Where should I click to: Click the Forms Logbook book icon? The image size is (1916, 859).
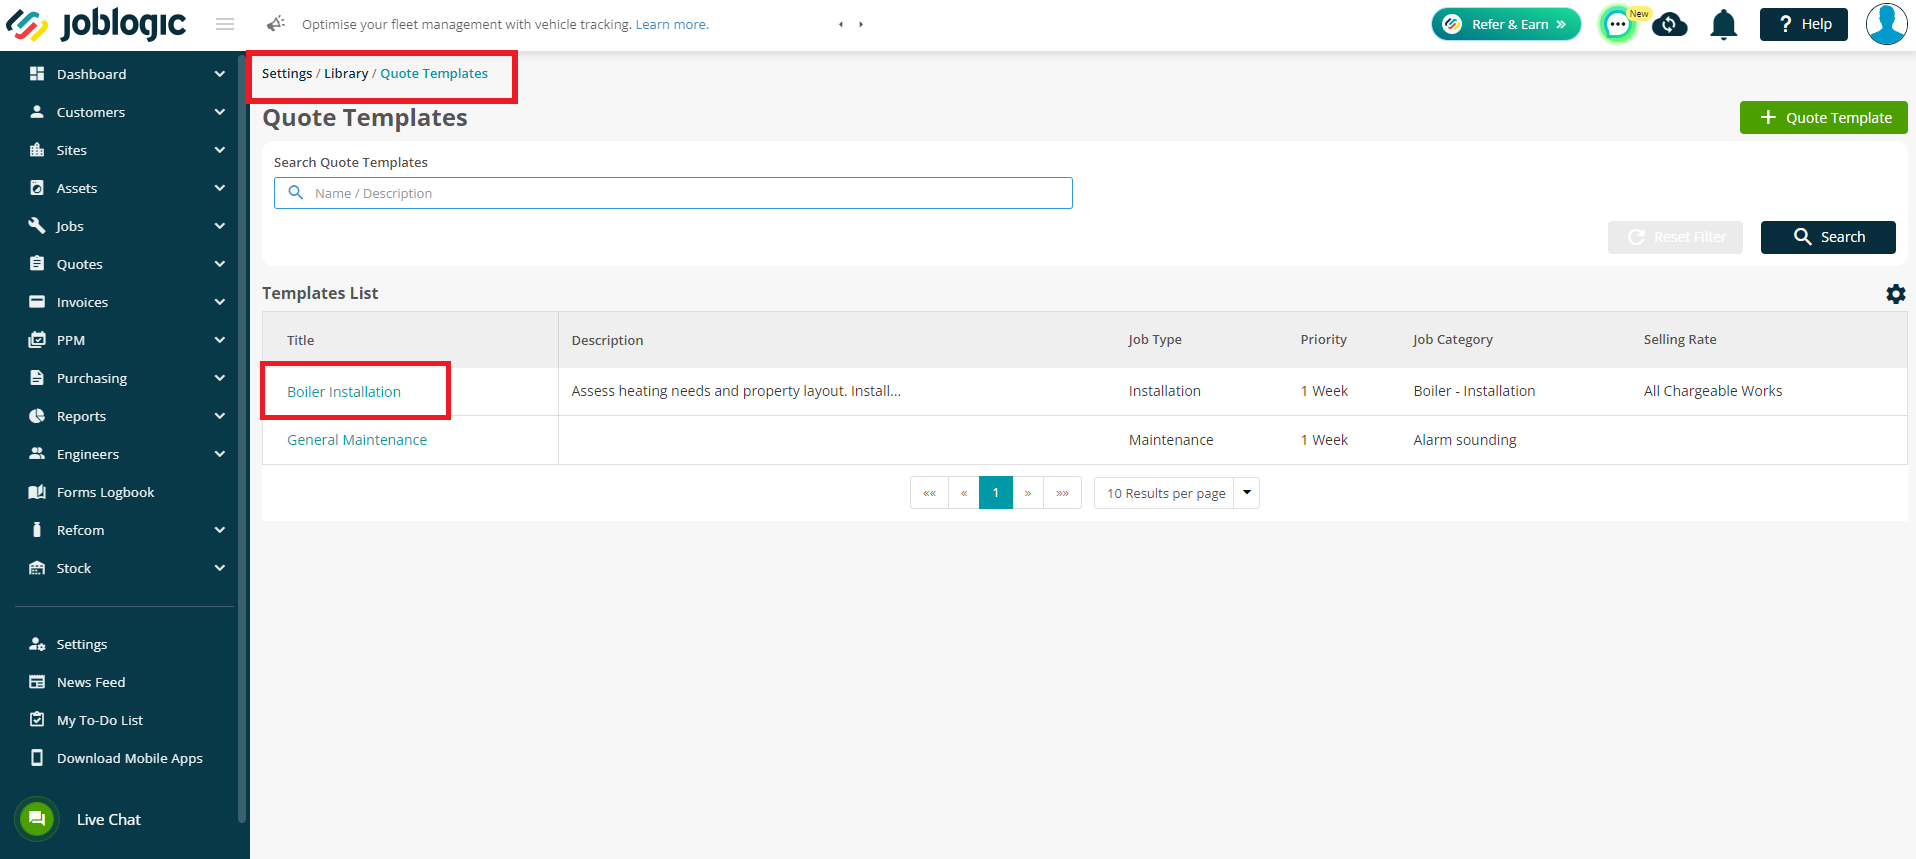tap(37, 492)
